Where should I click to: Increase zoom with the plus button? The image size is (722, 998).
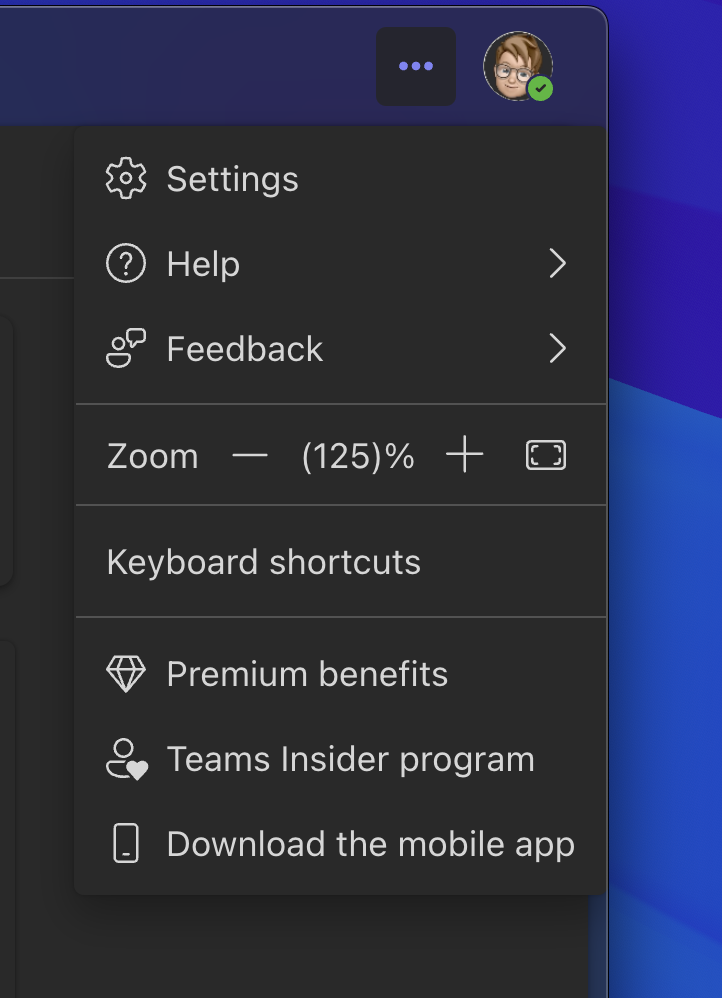tap(465, 454)
